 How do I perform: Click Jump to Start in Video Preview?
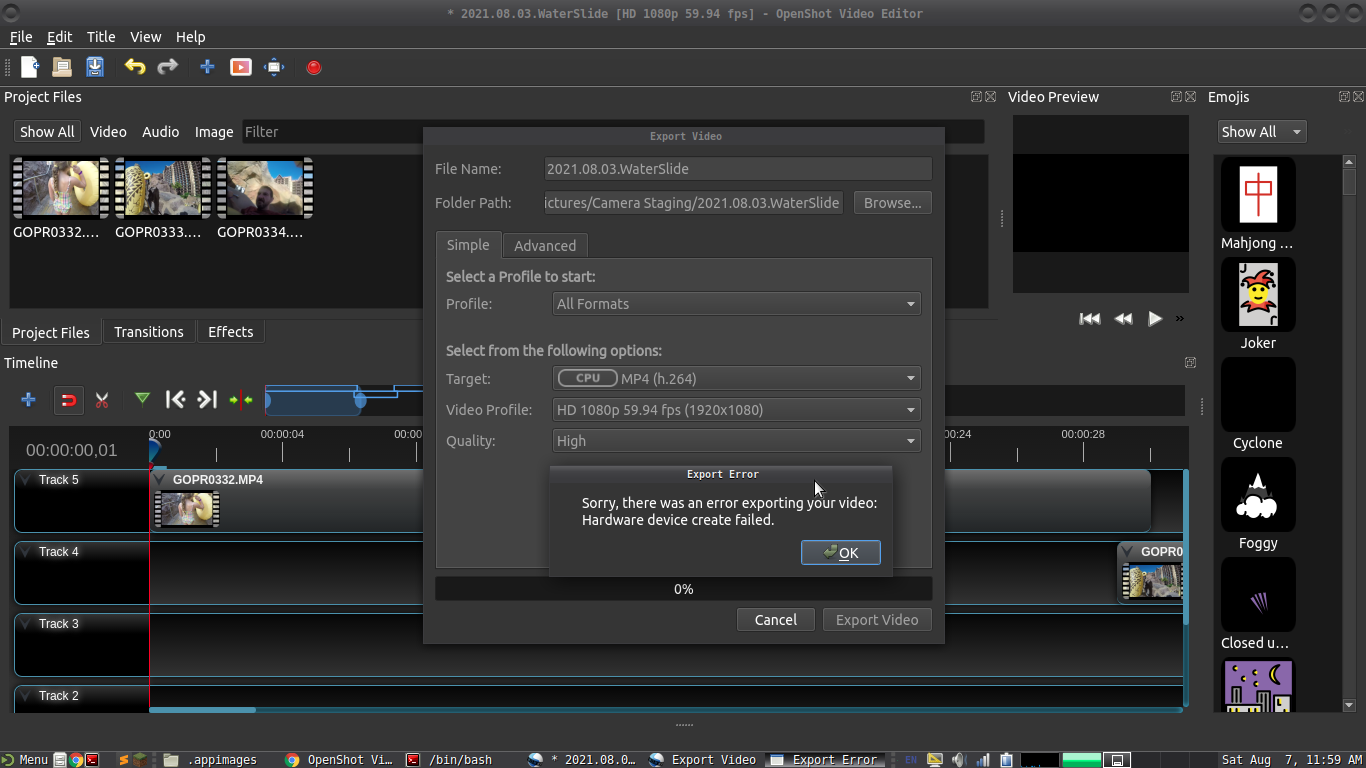pos(1090,319)
